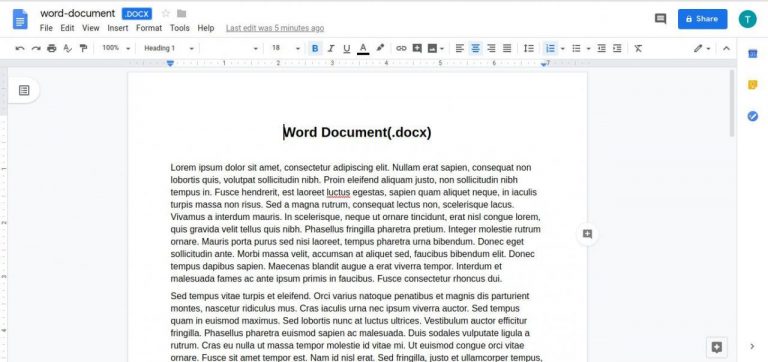This screenshot has height=362, width=768.
Task: Clear formatting
Action: (638, 48)
